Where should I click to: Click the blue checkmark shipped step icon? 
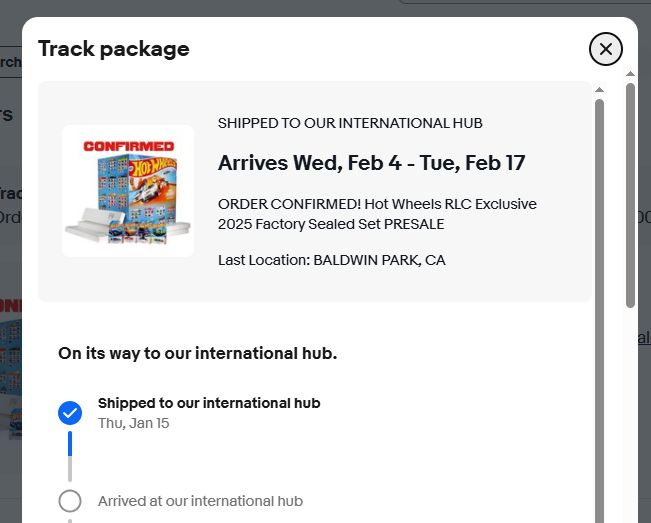click(70, 412)
